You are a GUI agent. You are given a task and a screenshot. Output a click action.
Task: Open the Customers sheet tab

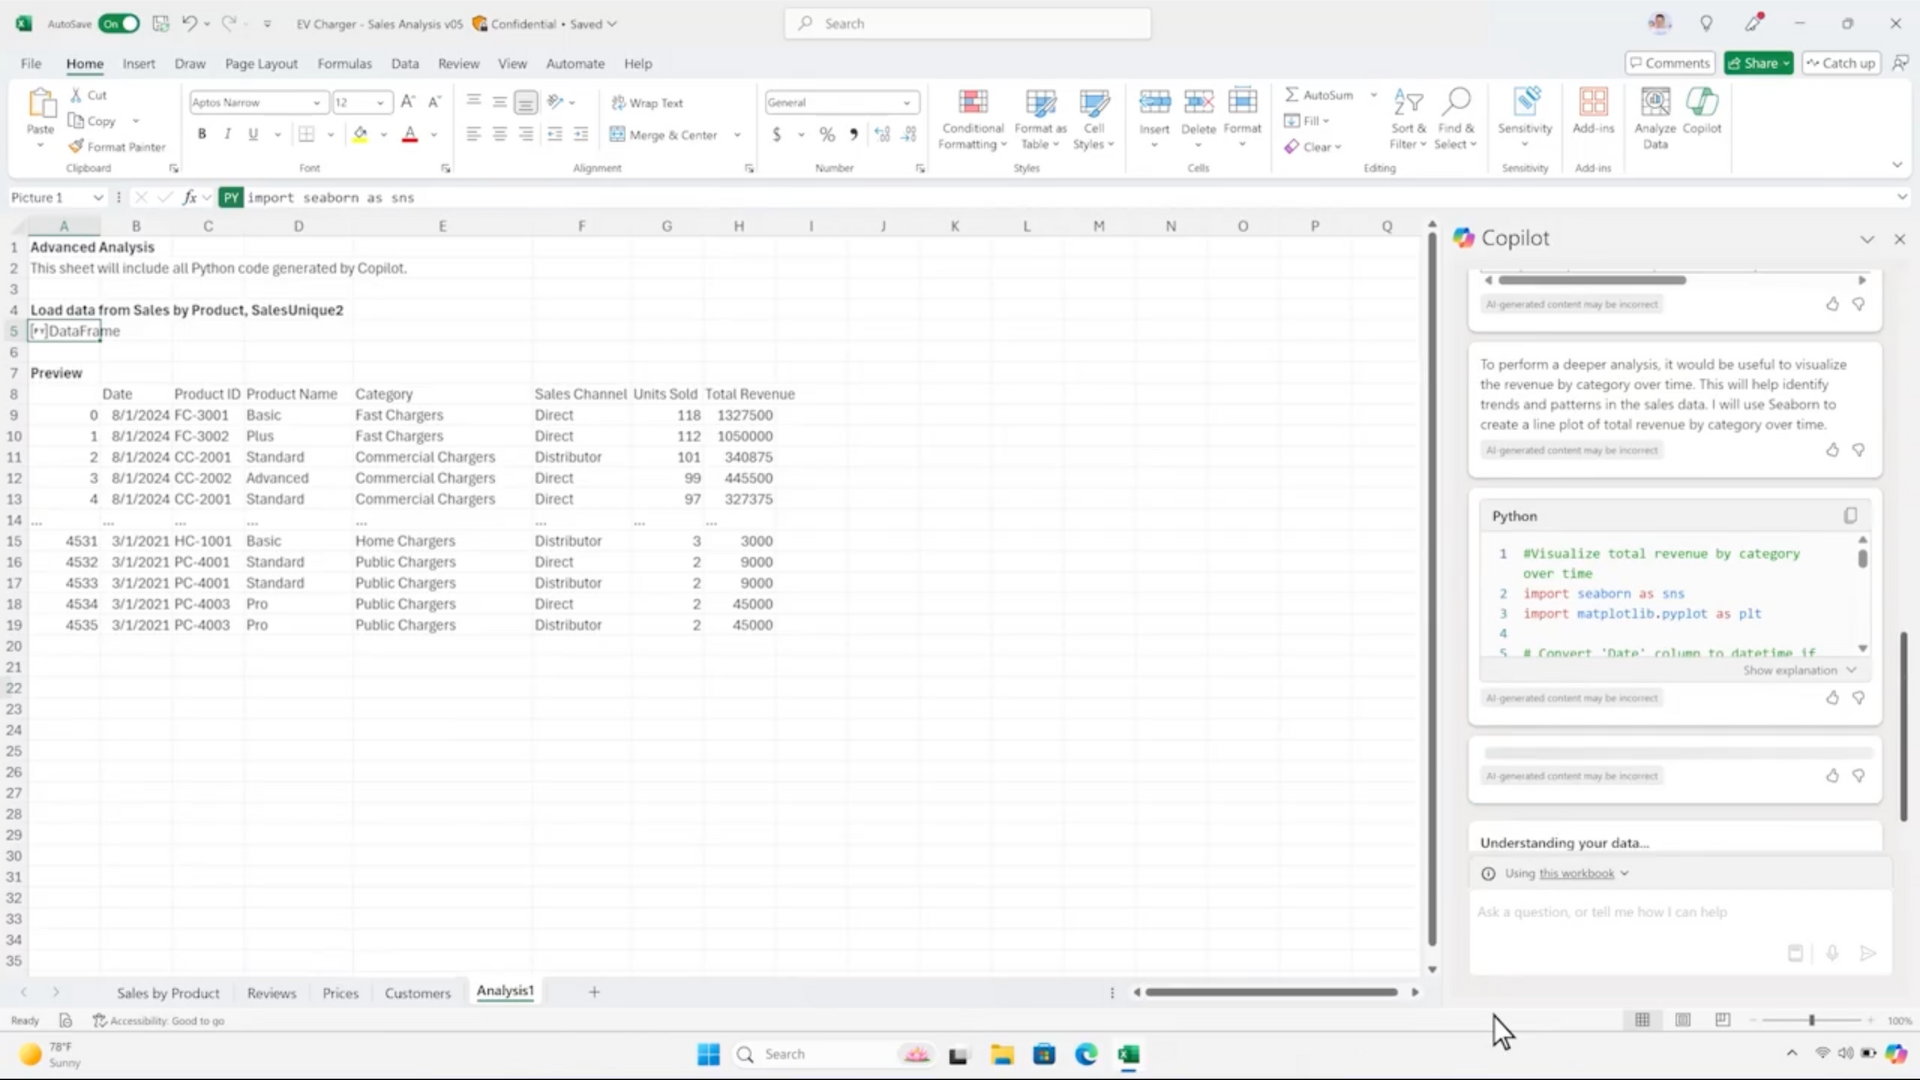tap(418, 992)
